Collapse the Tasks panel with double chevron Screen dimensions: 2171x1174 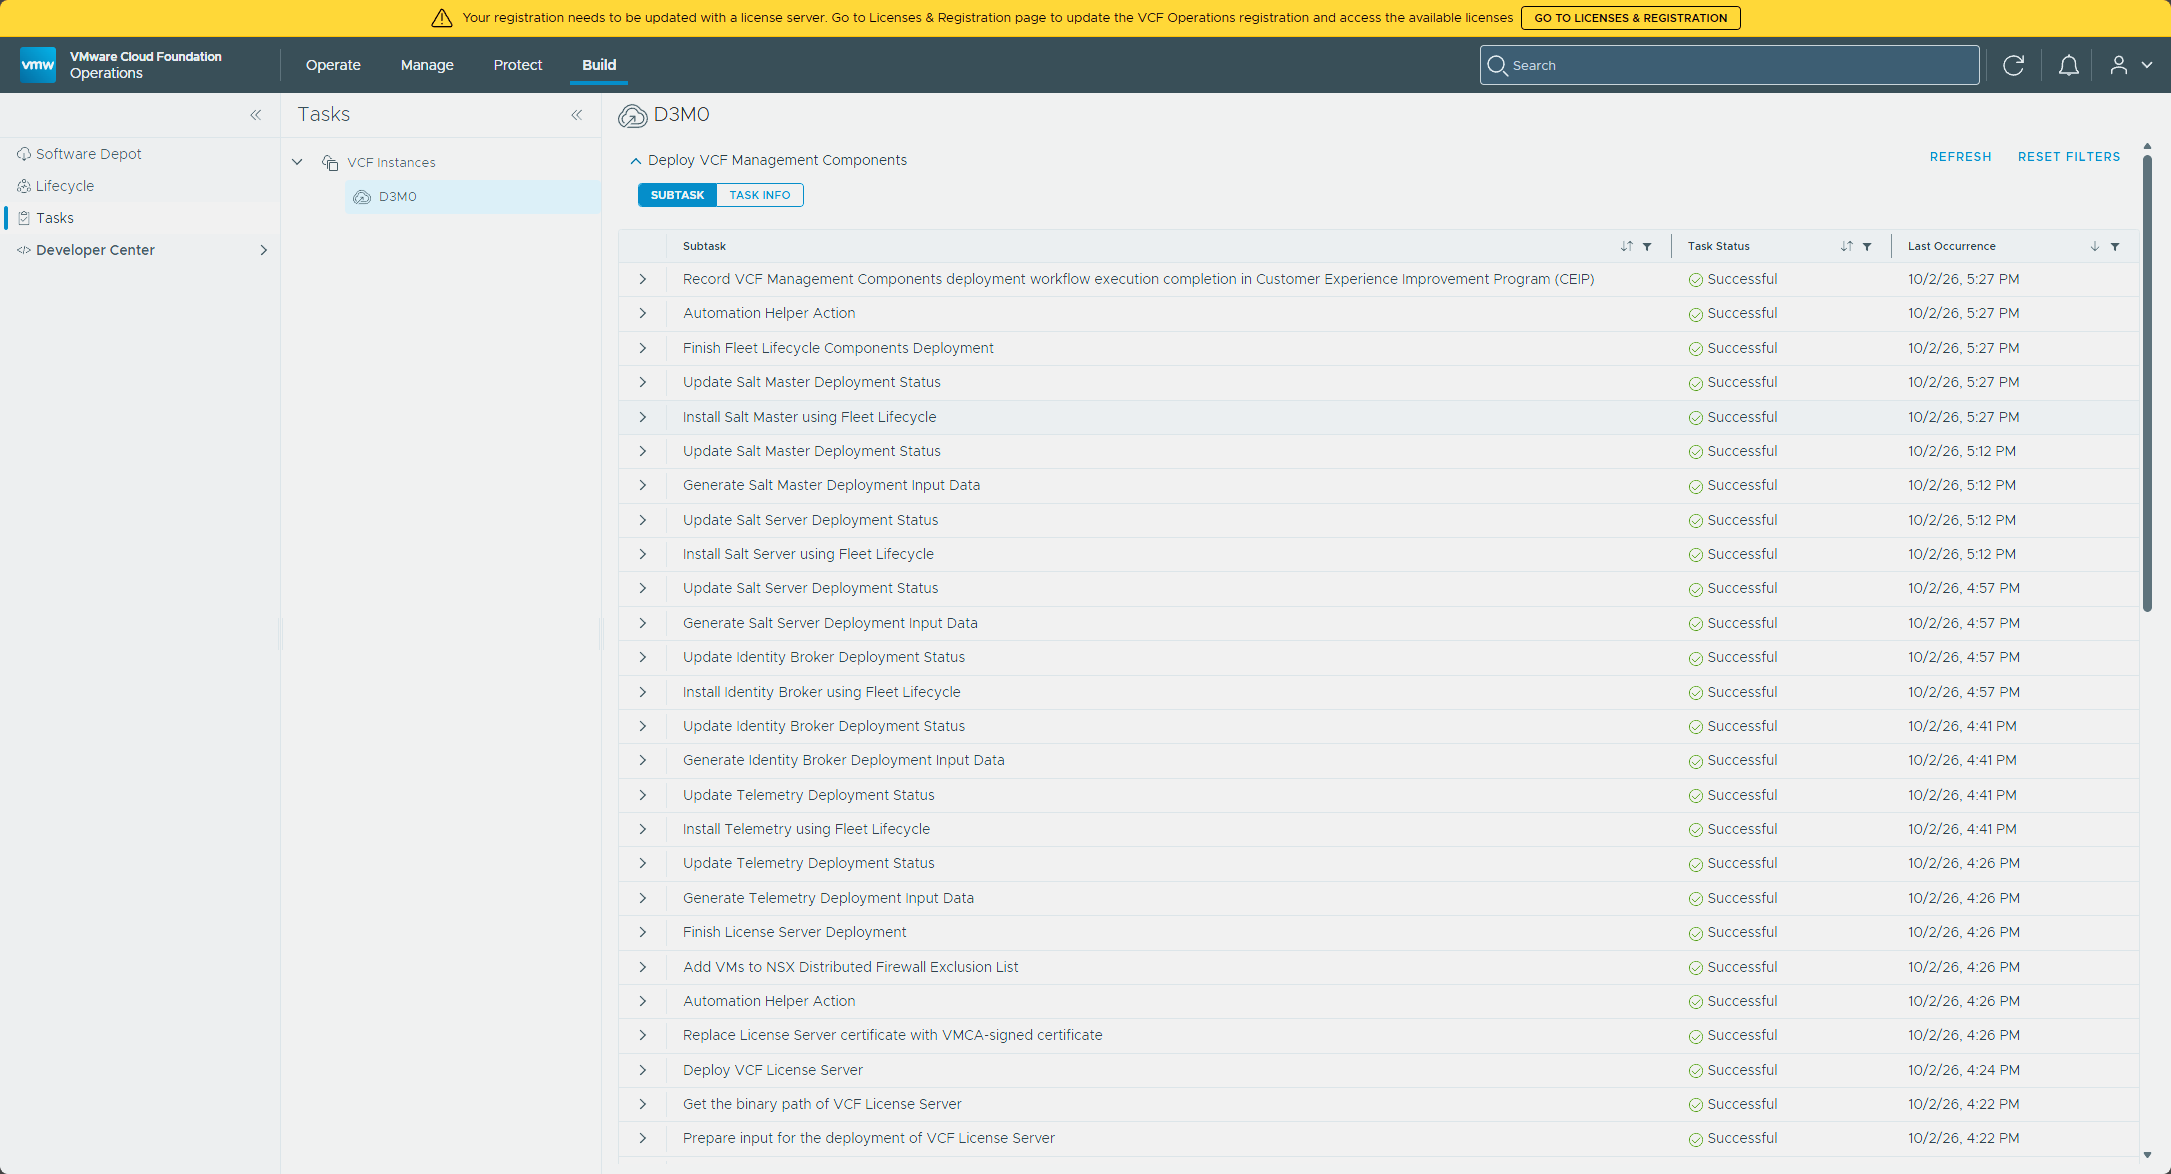click(577, 115)
